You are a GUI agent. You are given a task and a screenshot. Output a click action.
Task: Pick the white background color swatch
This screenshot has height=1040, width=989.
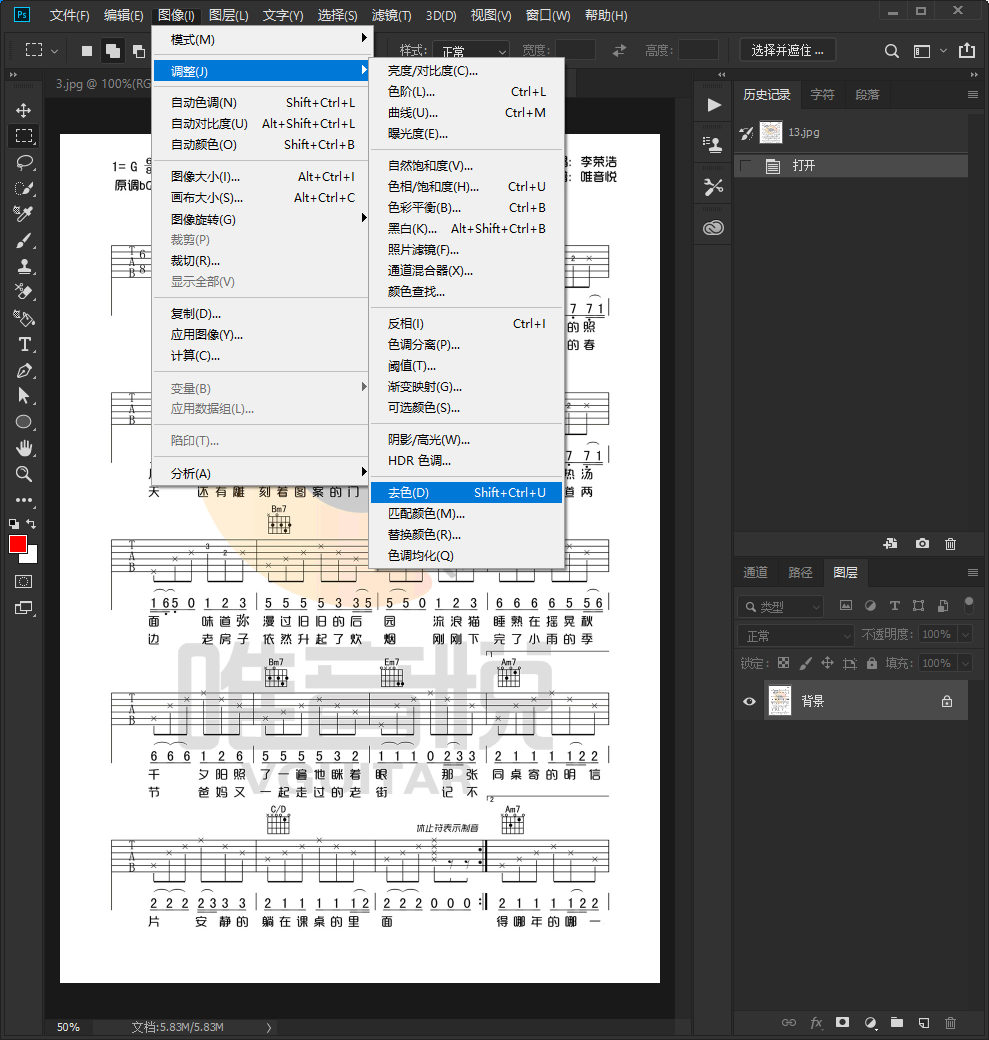click(31, 556)
